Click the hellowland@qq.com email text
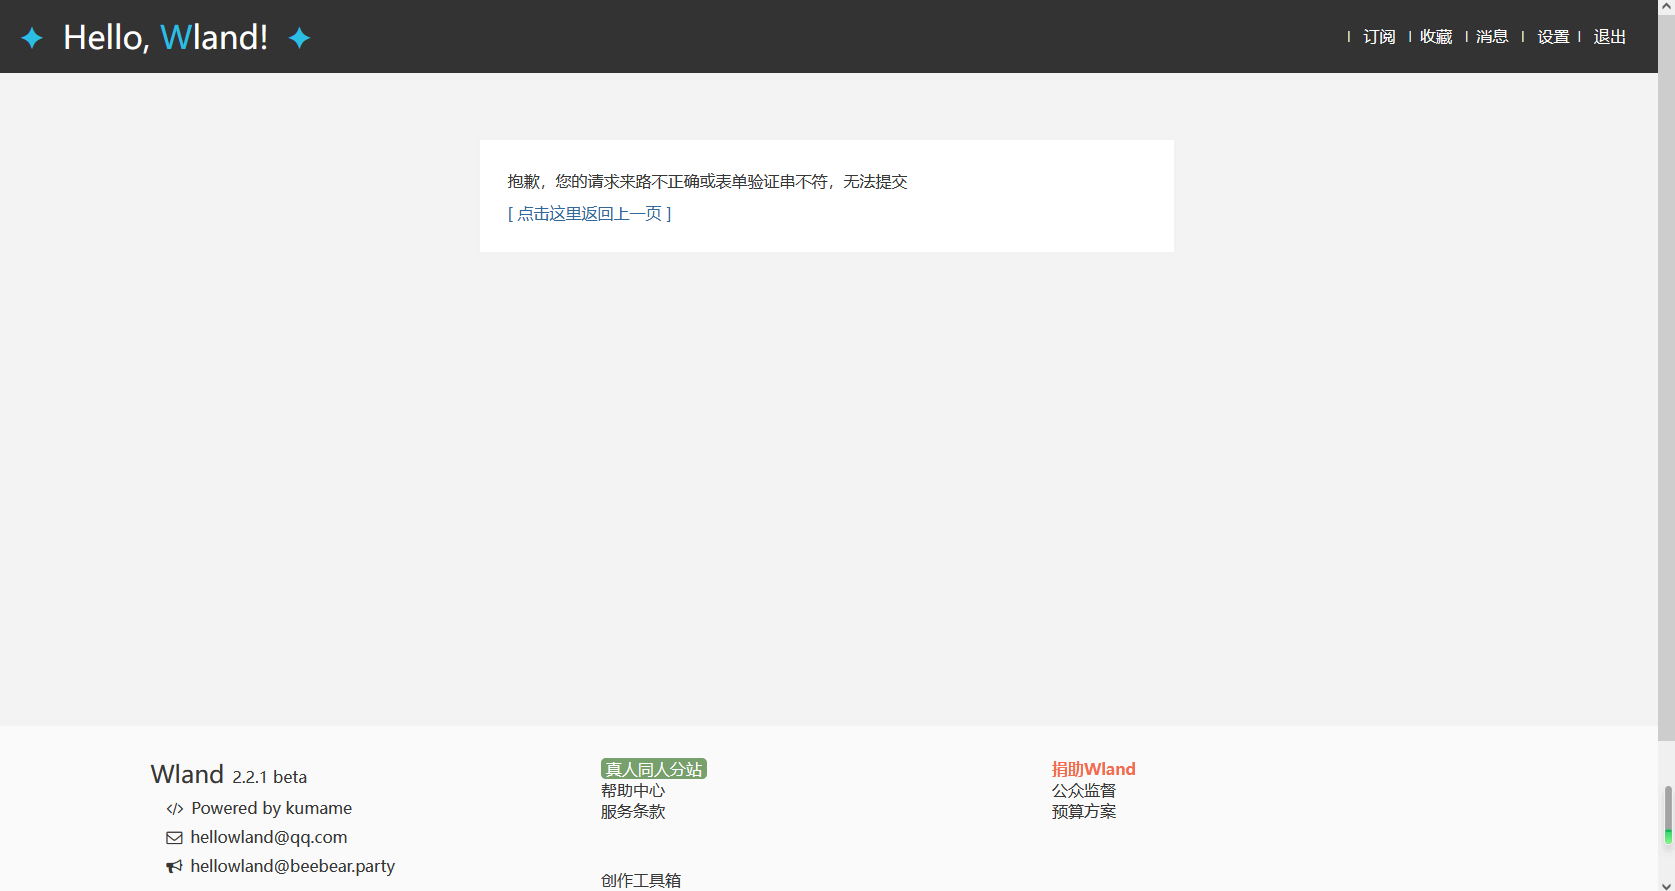 point(269,837)
